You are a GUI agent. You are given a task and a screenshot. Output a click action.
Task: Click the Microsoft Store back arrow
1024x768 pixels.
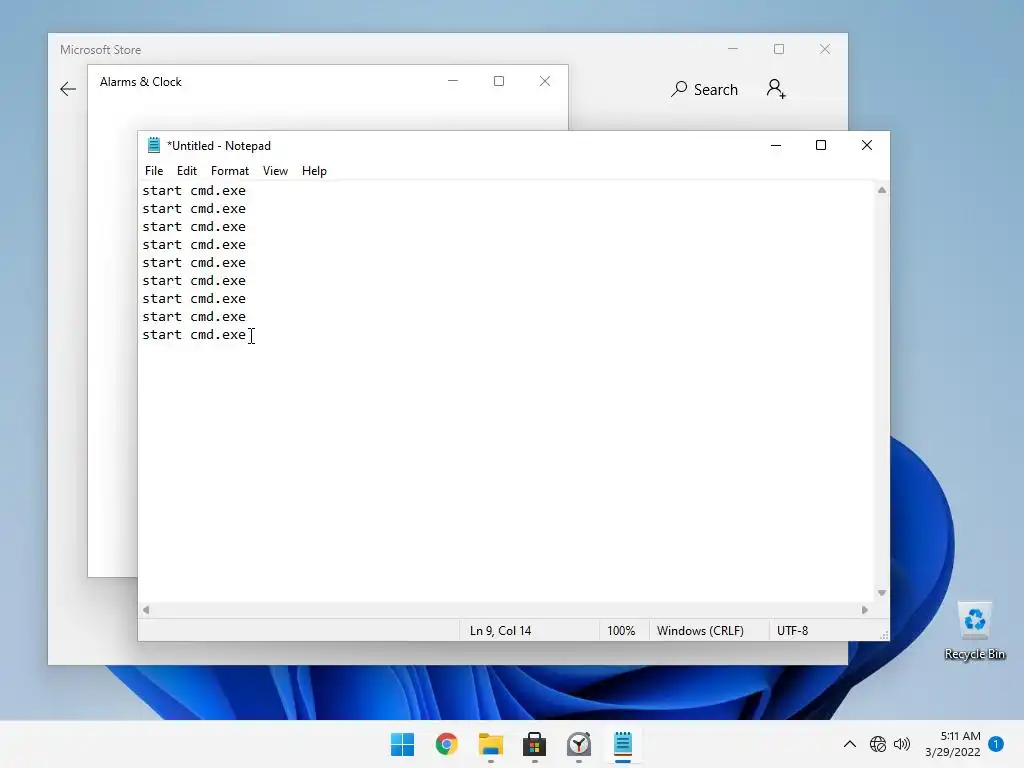coord(68,89)
